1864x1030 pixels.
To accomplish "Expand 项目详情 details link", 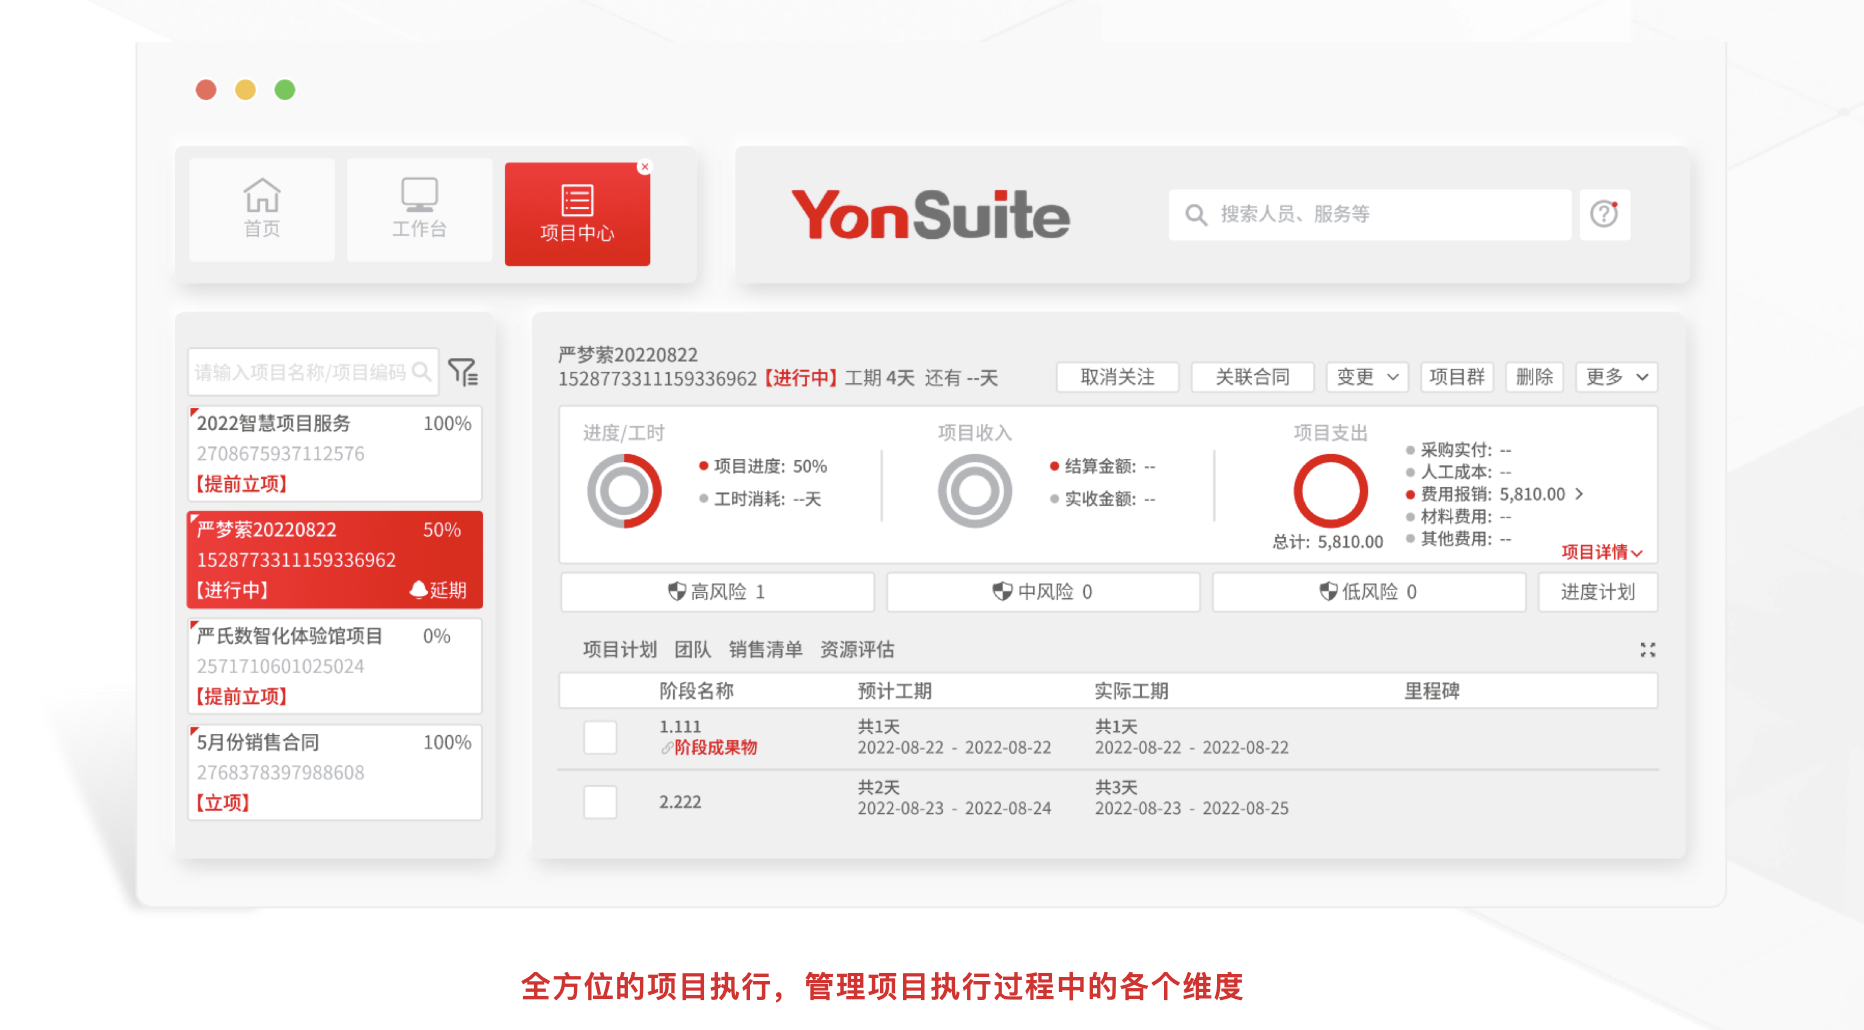I will click(1601, 552).
